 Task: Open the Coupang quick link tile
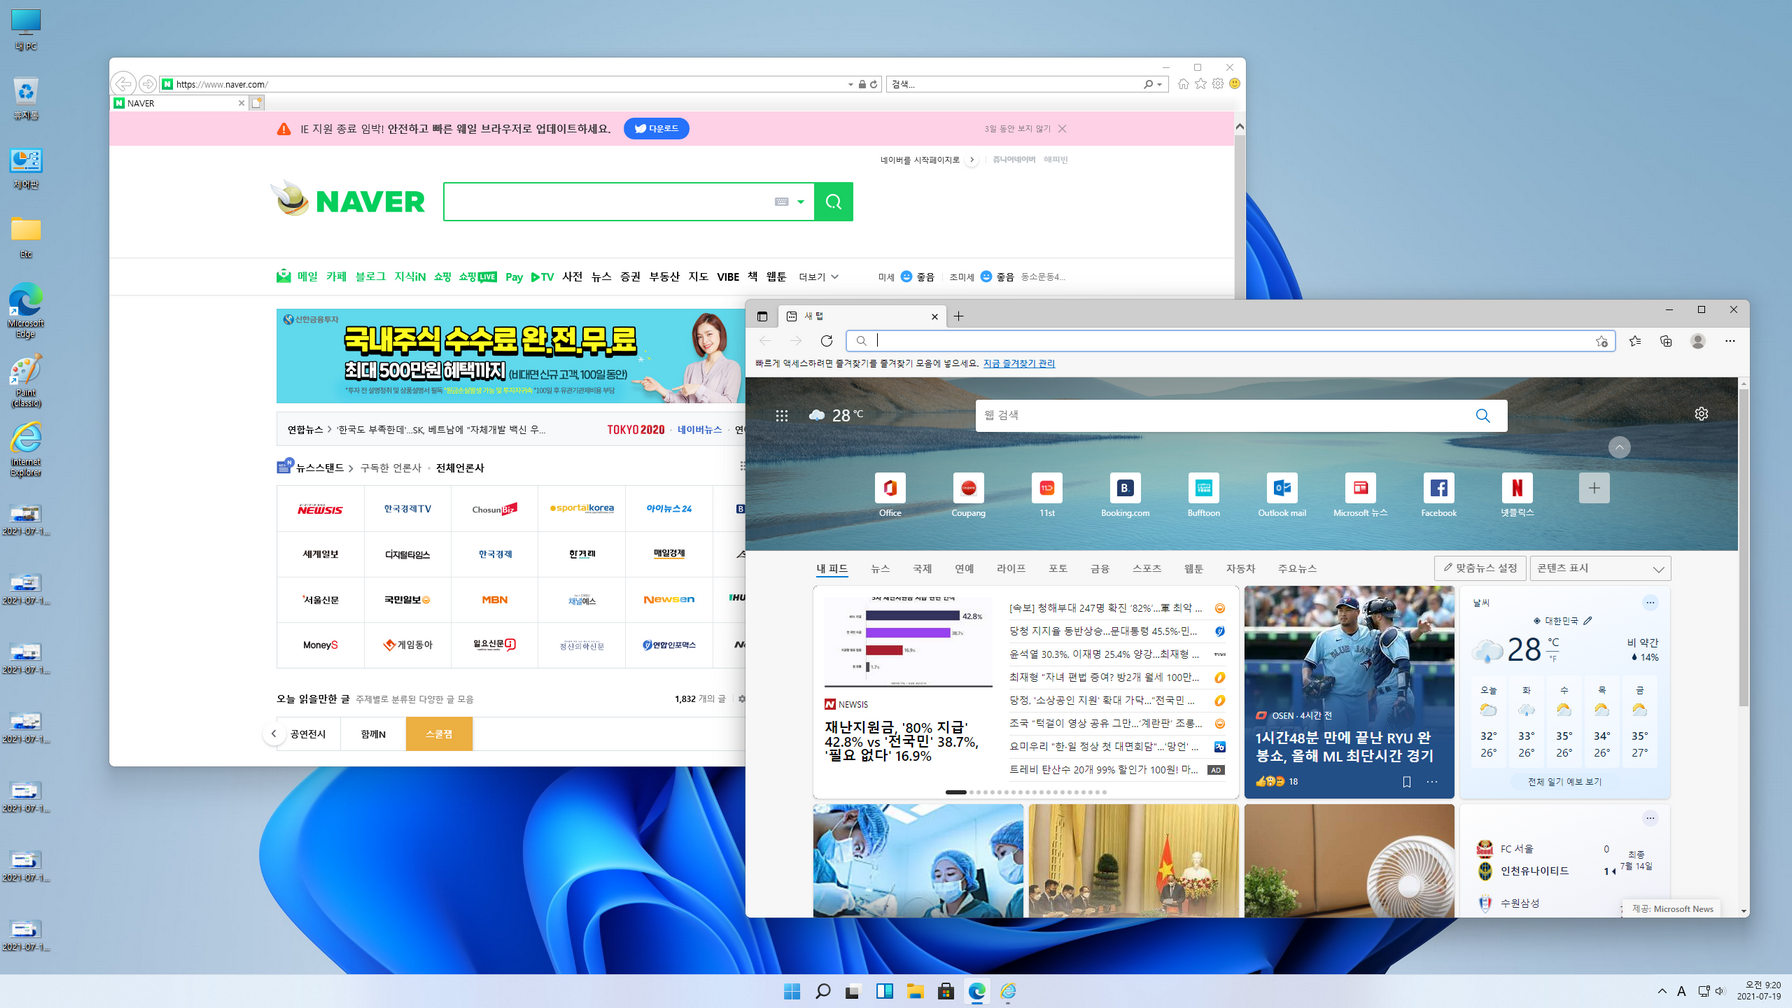[x=968, y=495]
